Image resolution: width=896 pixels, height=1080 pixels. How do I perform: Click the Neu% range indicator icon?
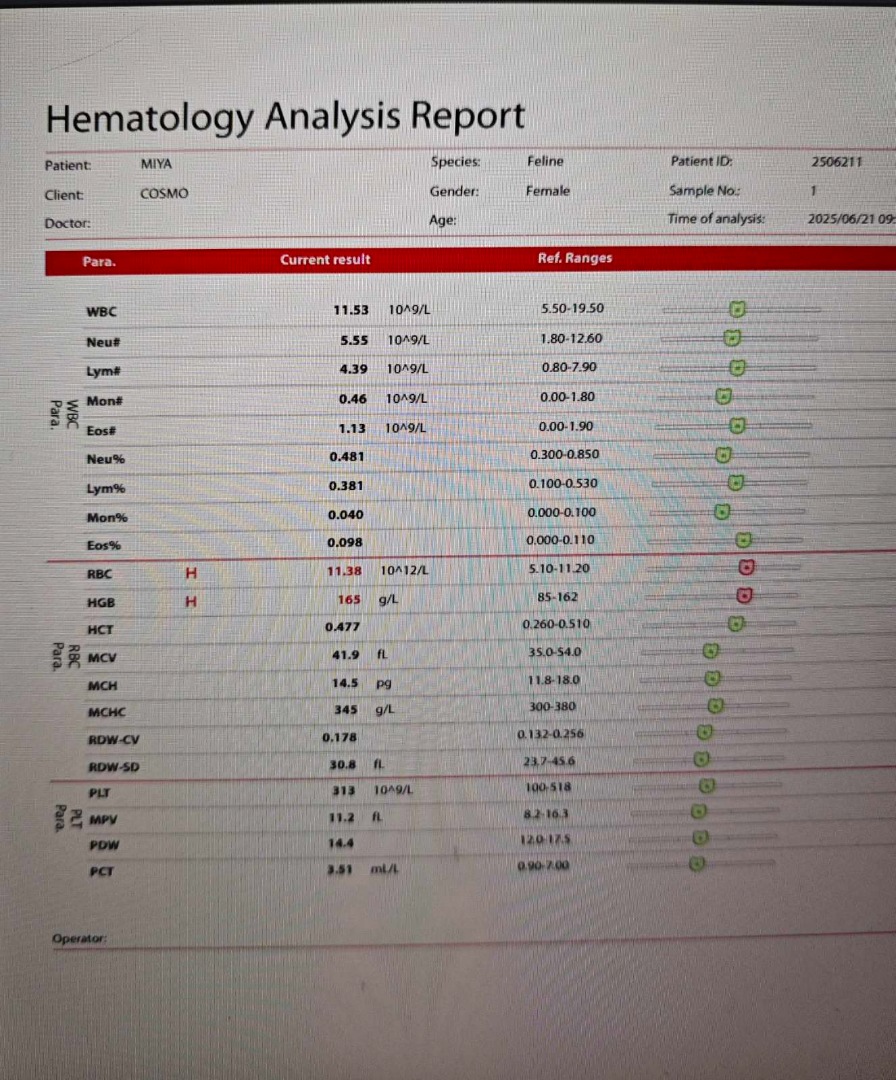click(x=723, y=455)
